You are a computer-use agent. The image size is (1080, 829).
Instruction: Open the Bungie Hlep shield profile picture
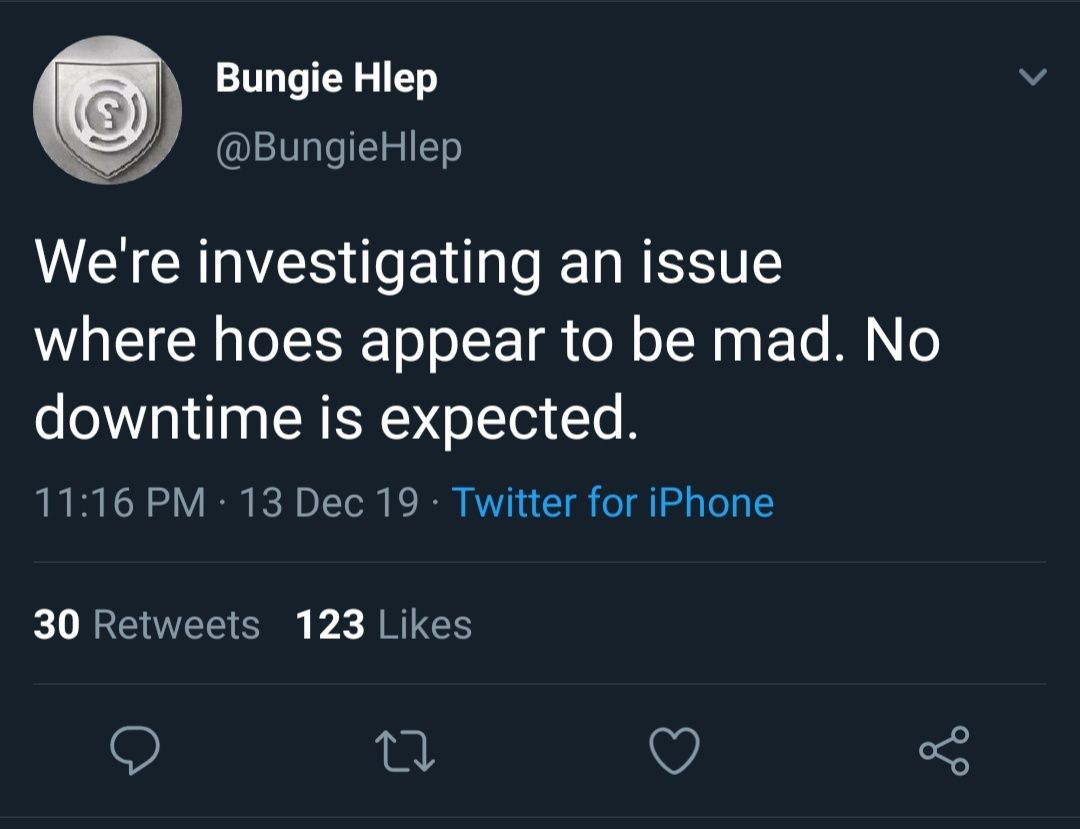point(107,110)
